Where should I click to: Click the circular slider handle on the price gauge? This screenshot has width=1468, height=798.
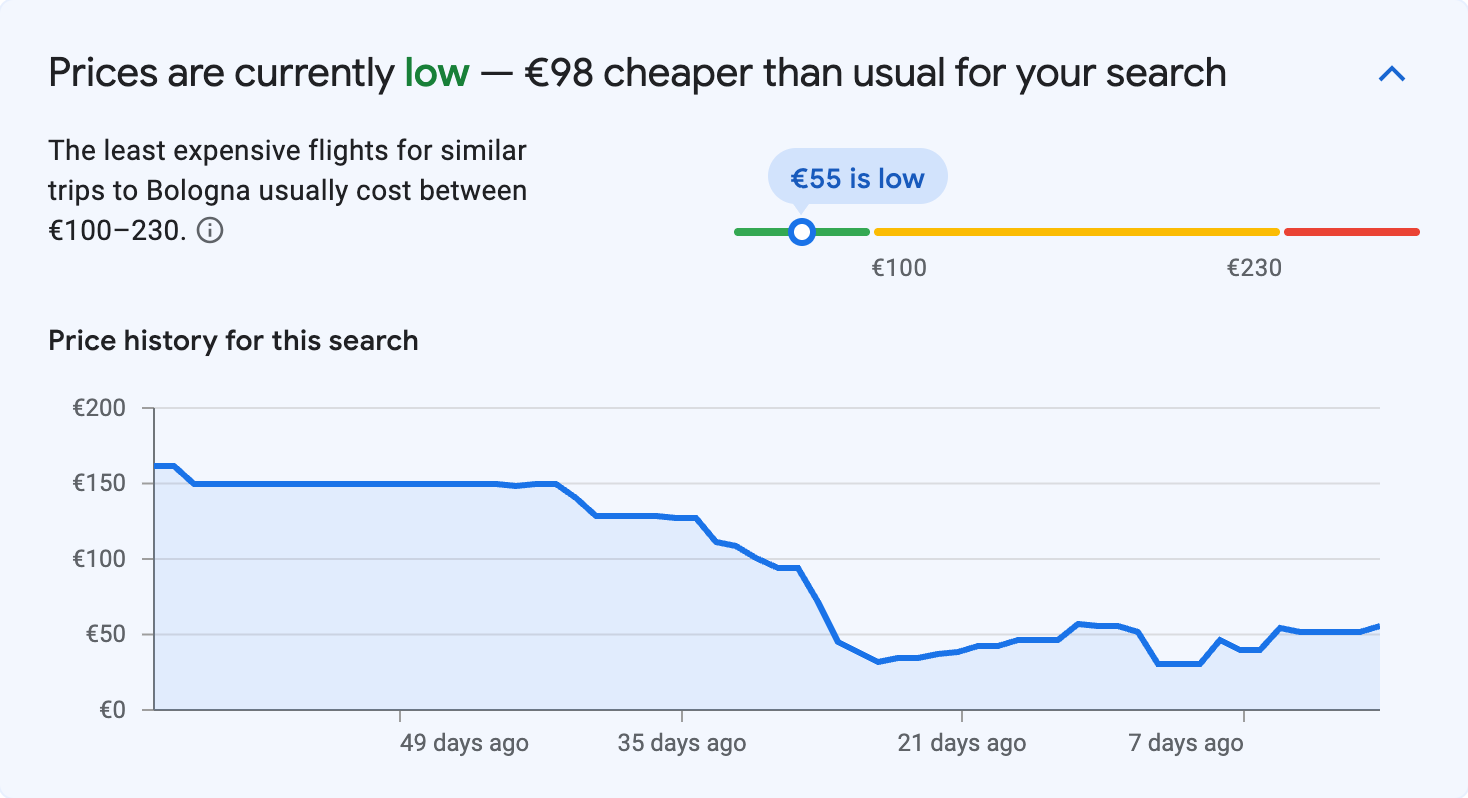pos(802,231)
